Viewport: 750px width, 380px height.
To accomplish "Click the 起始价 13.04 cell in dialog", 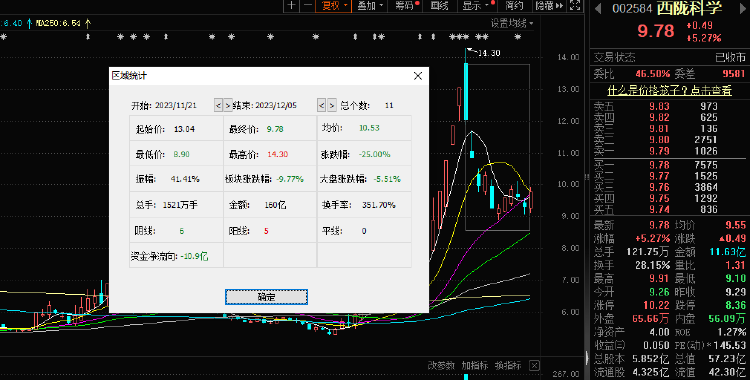I will coord(176,129).
